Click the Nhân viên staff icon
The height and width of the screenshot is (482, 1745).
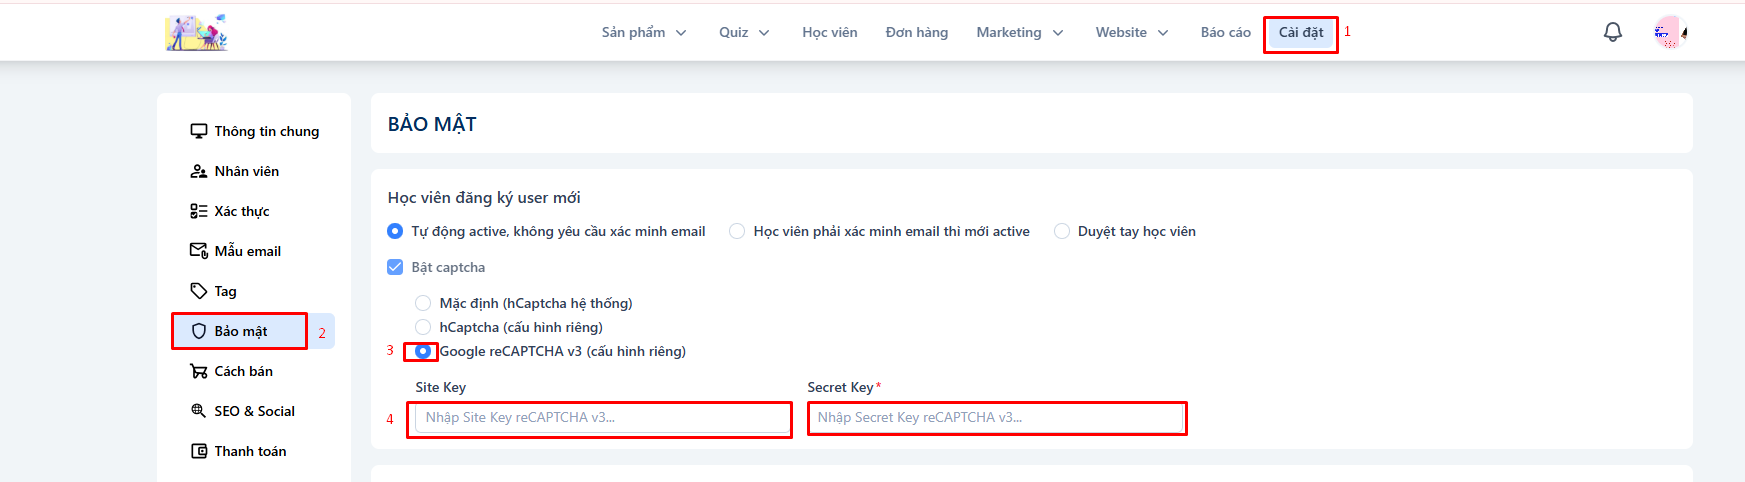pyautogui.click(x=199, y=171)
